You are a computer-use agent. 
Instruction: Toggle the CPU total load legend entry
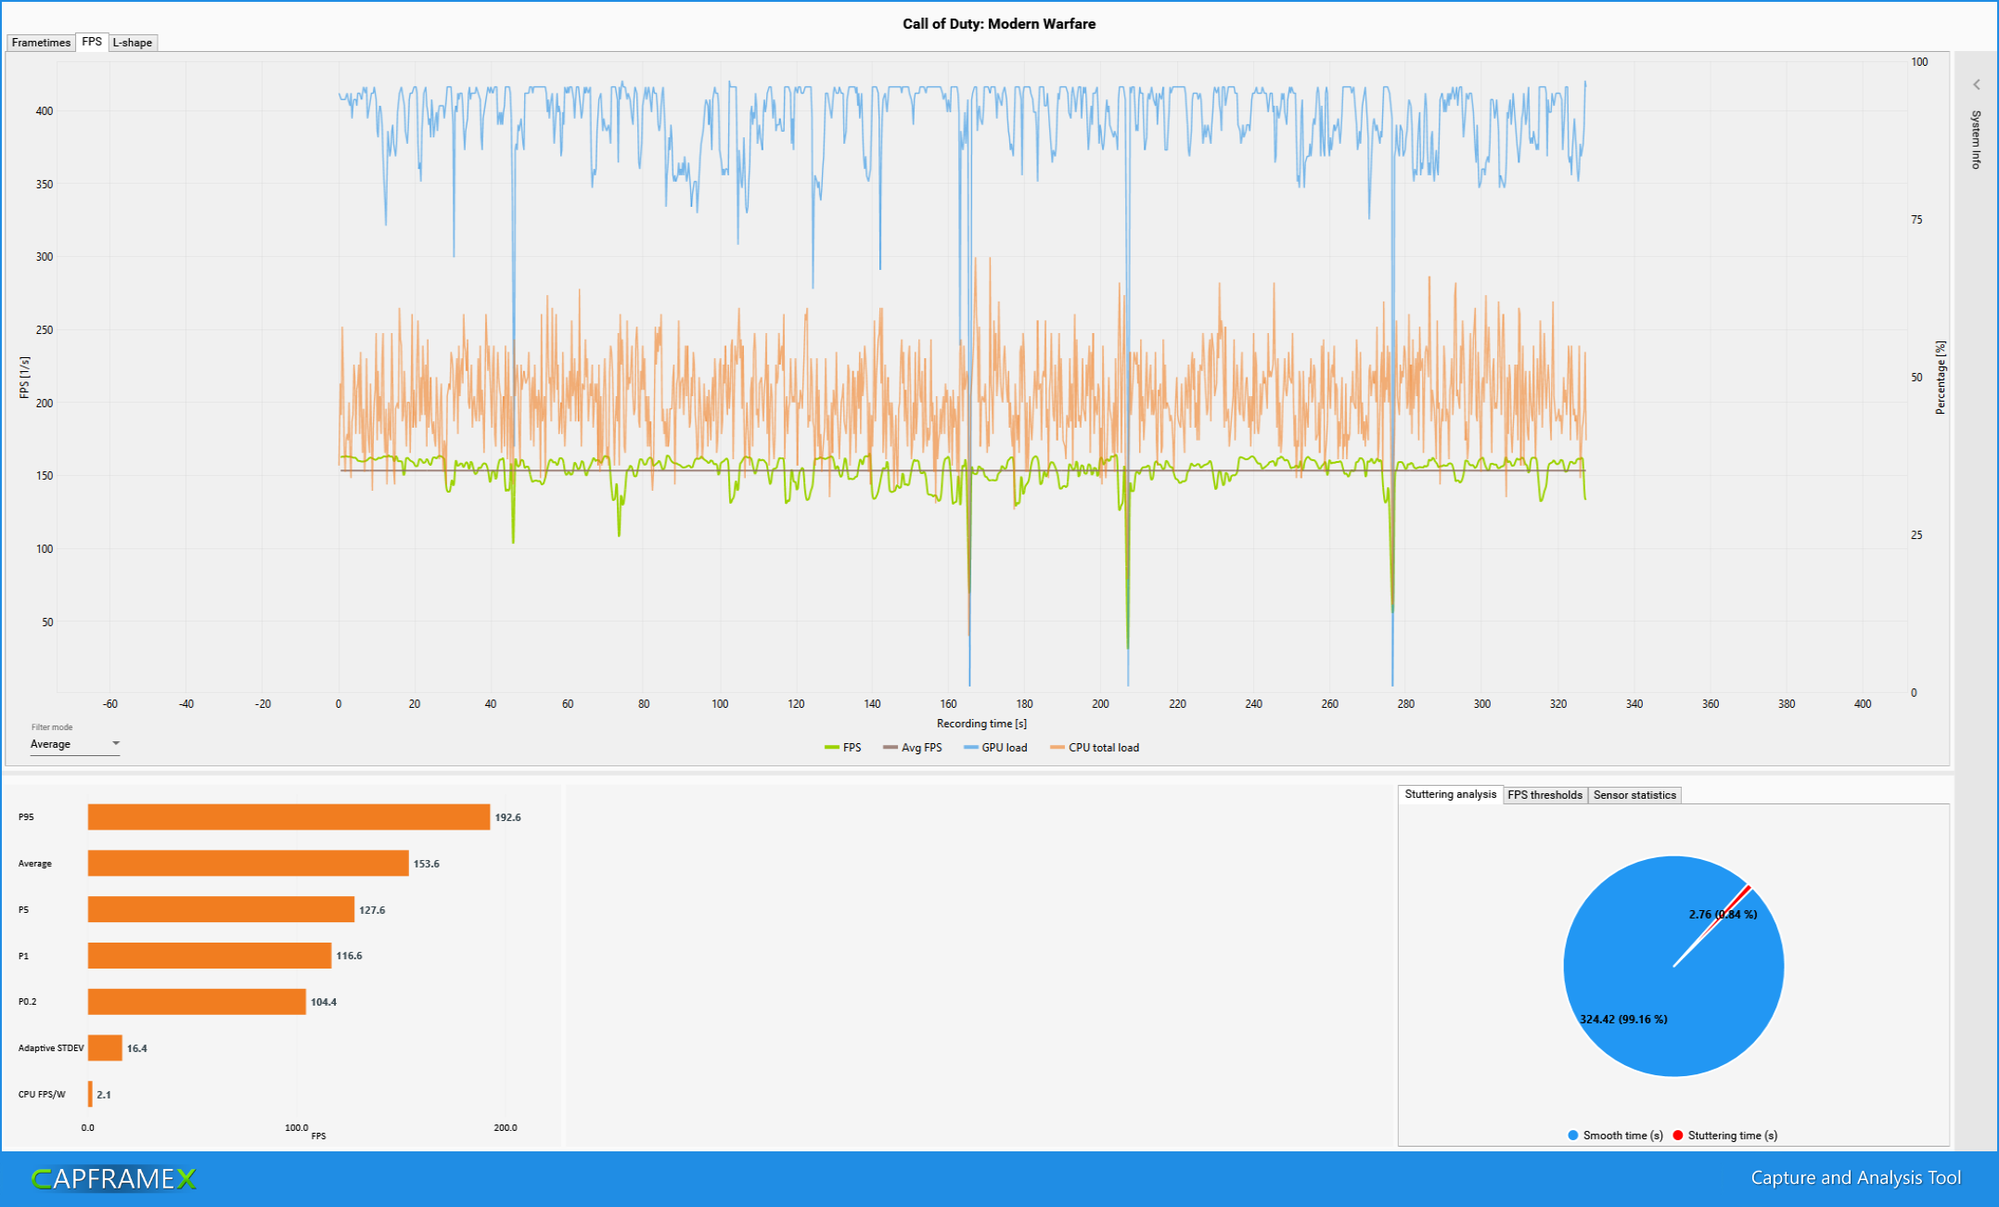click(x=1095, y=748)
